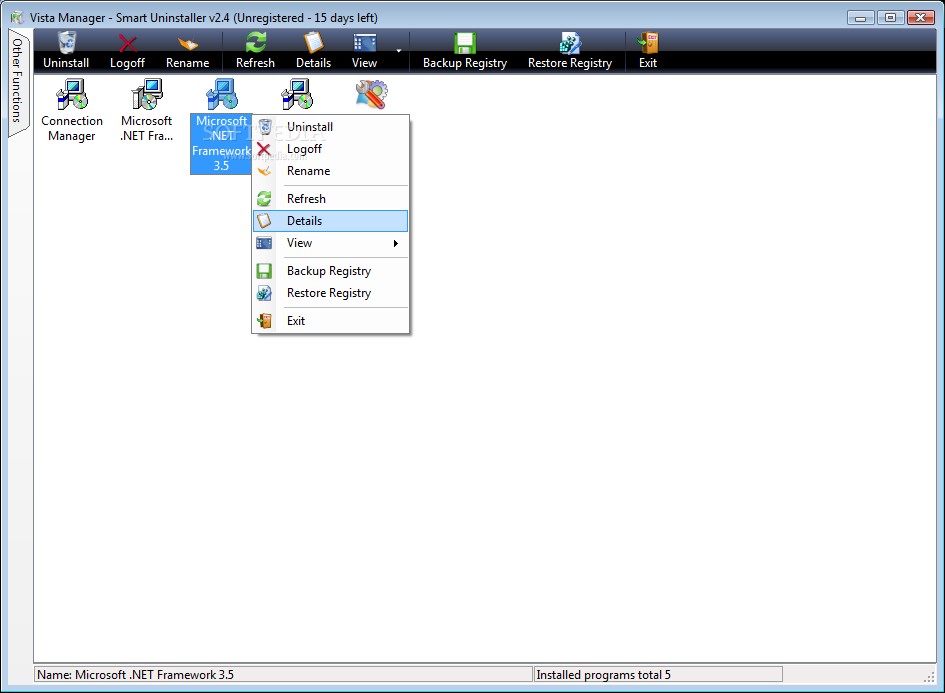Choose Exit in the context menu
Viewport: 945px width, 693px height.
coord(330,321)
